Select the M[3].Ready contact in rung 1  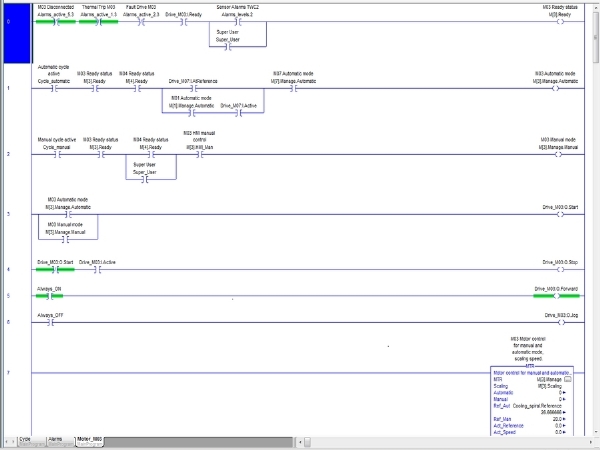tap(95, 89)
